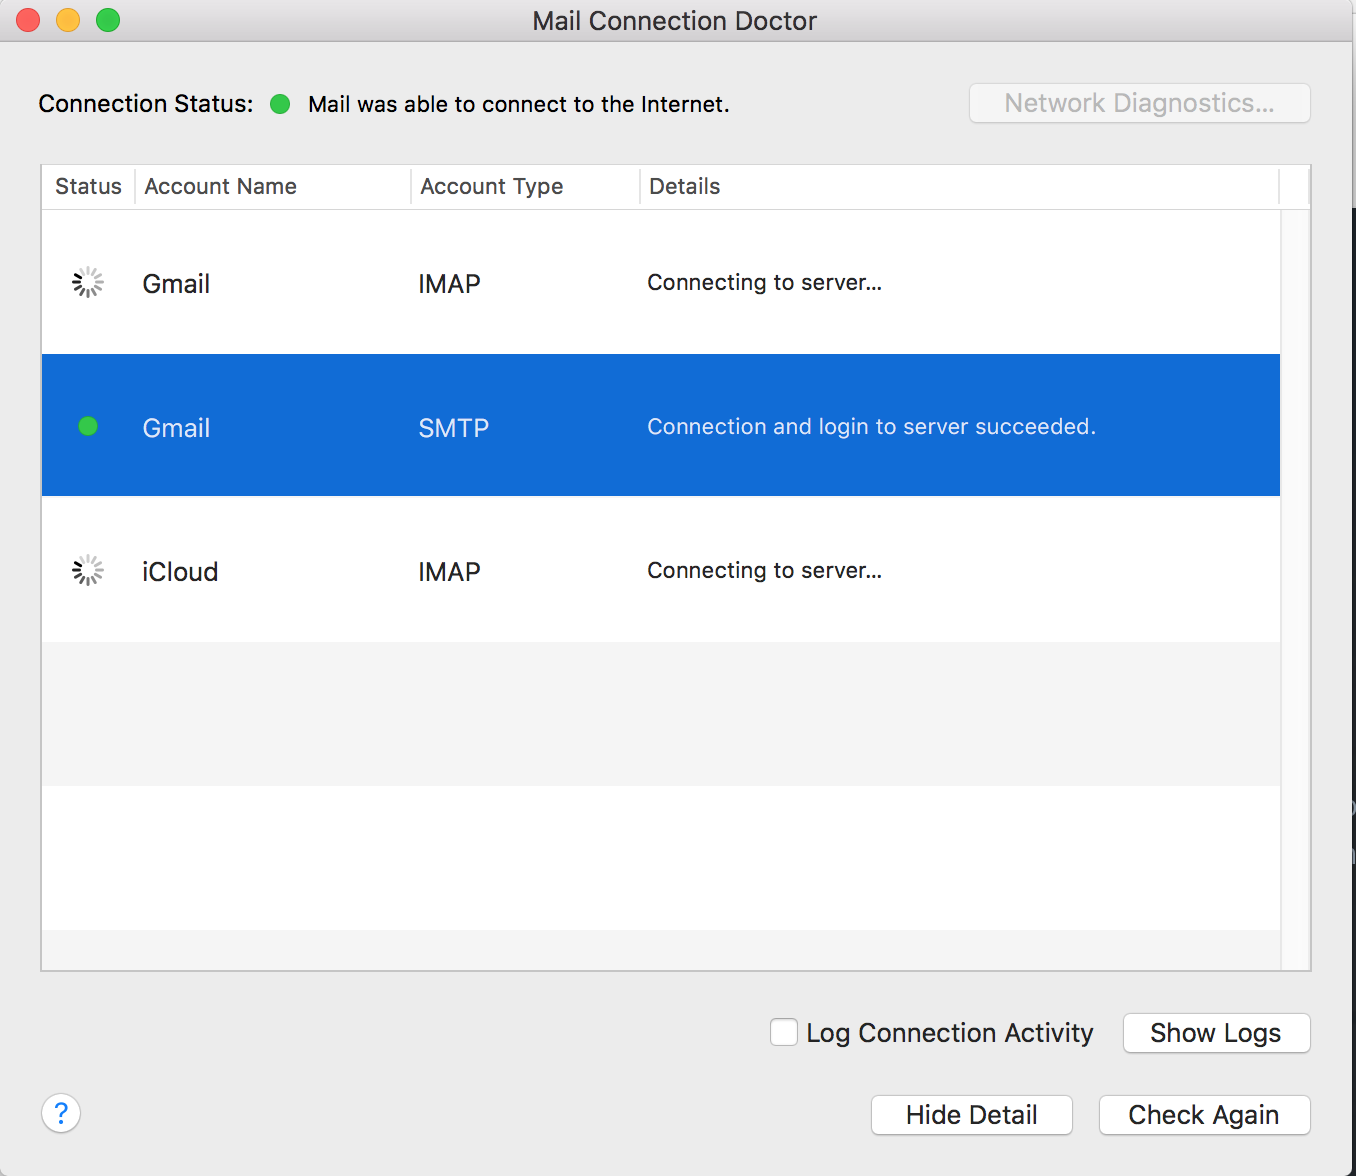Viewport: 1356px width, 1176px height.
Task: Select the iCloud IMAP account row
Action: [660, 571]
